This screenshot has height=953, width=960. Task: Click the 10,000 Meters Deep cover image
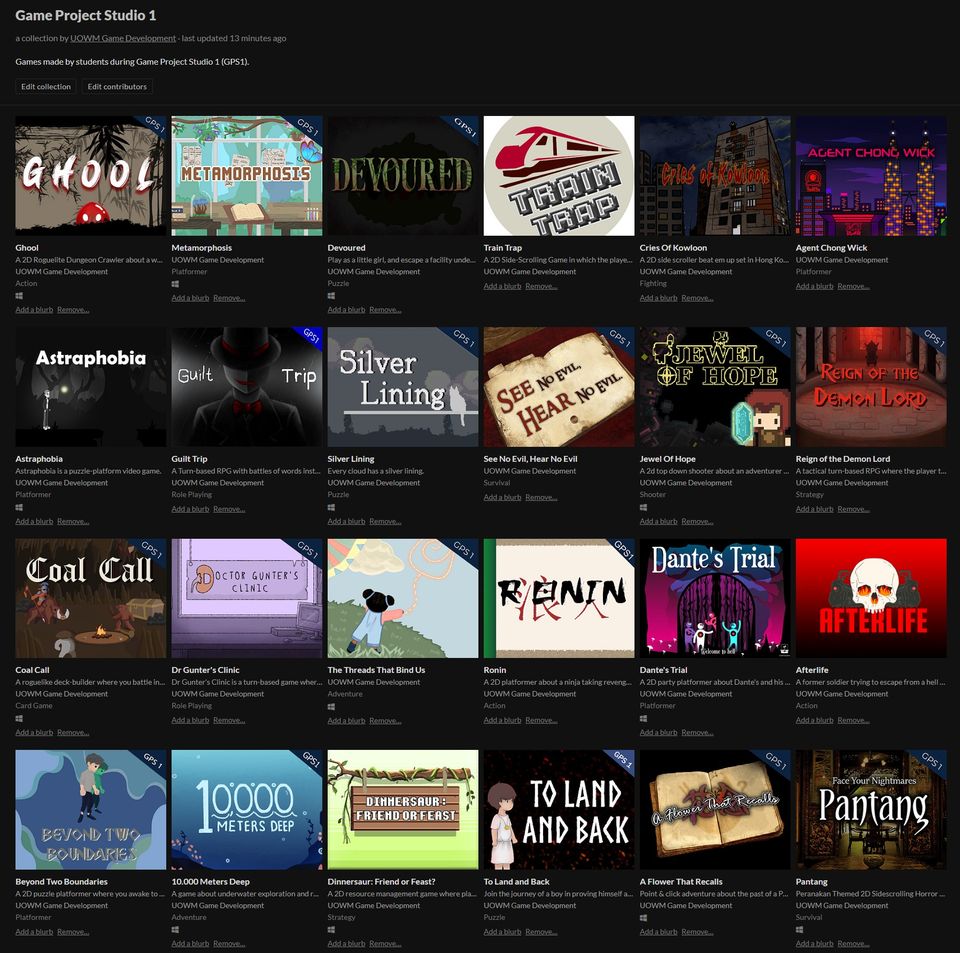(x=247, y=810)
